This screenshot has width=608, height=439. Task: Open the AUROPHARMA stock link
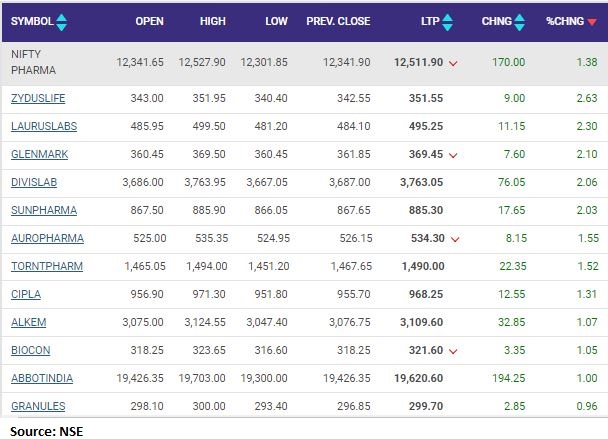pyautogui.click(x=47, y=238)
